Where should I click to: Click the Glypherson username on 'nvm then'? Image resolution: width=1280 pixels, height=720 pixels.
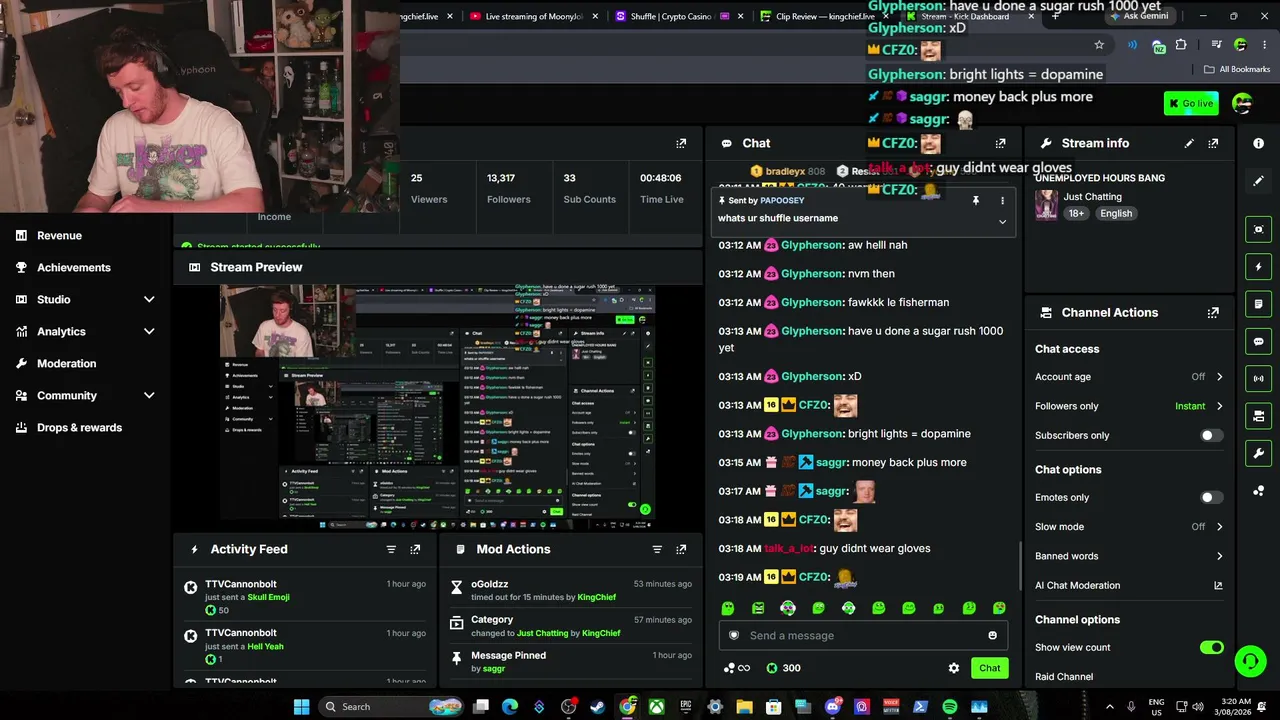[811, 273]
